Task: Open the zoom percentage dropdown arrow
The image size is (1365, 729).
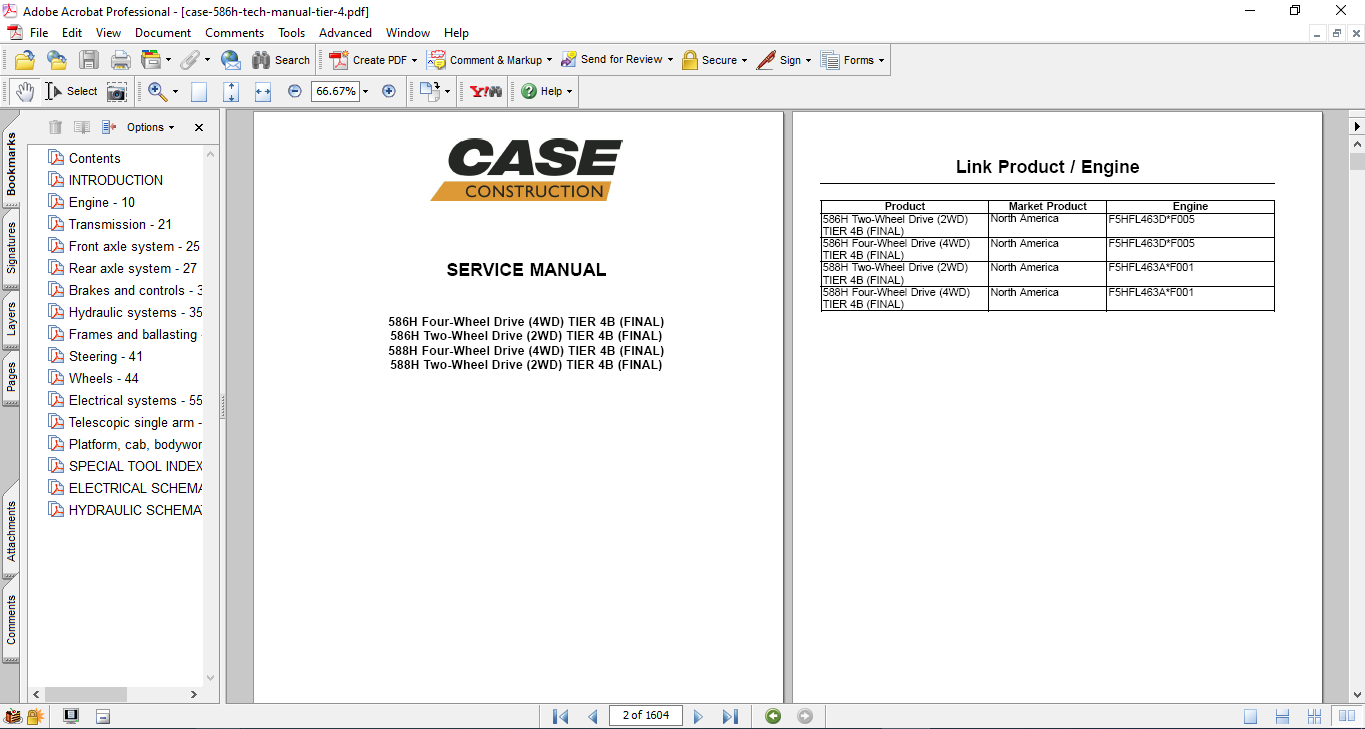Action: [365, 92]
